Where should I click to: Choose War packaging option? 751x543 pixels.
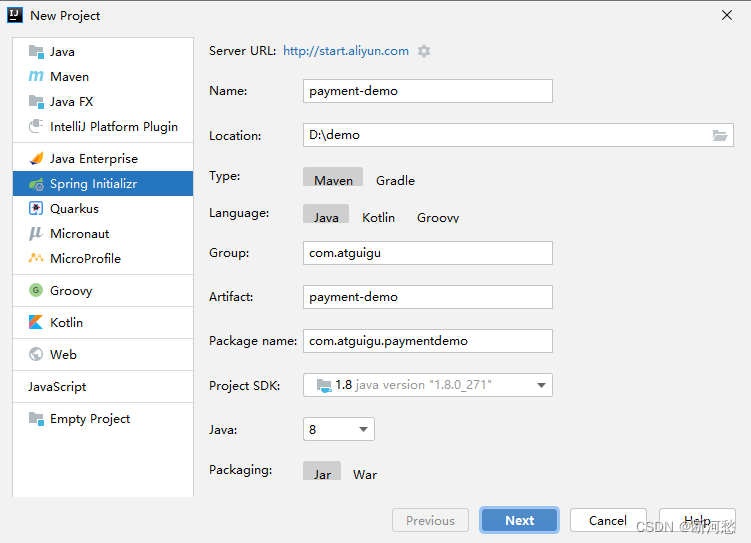[x=365, y=474]
